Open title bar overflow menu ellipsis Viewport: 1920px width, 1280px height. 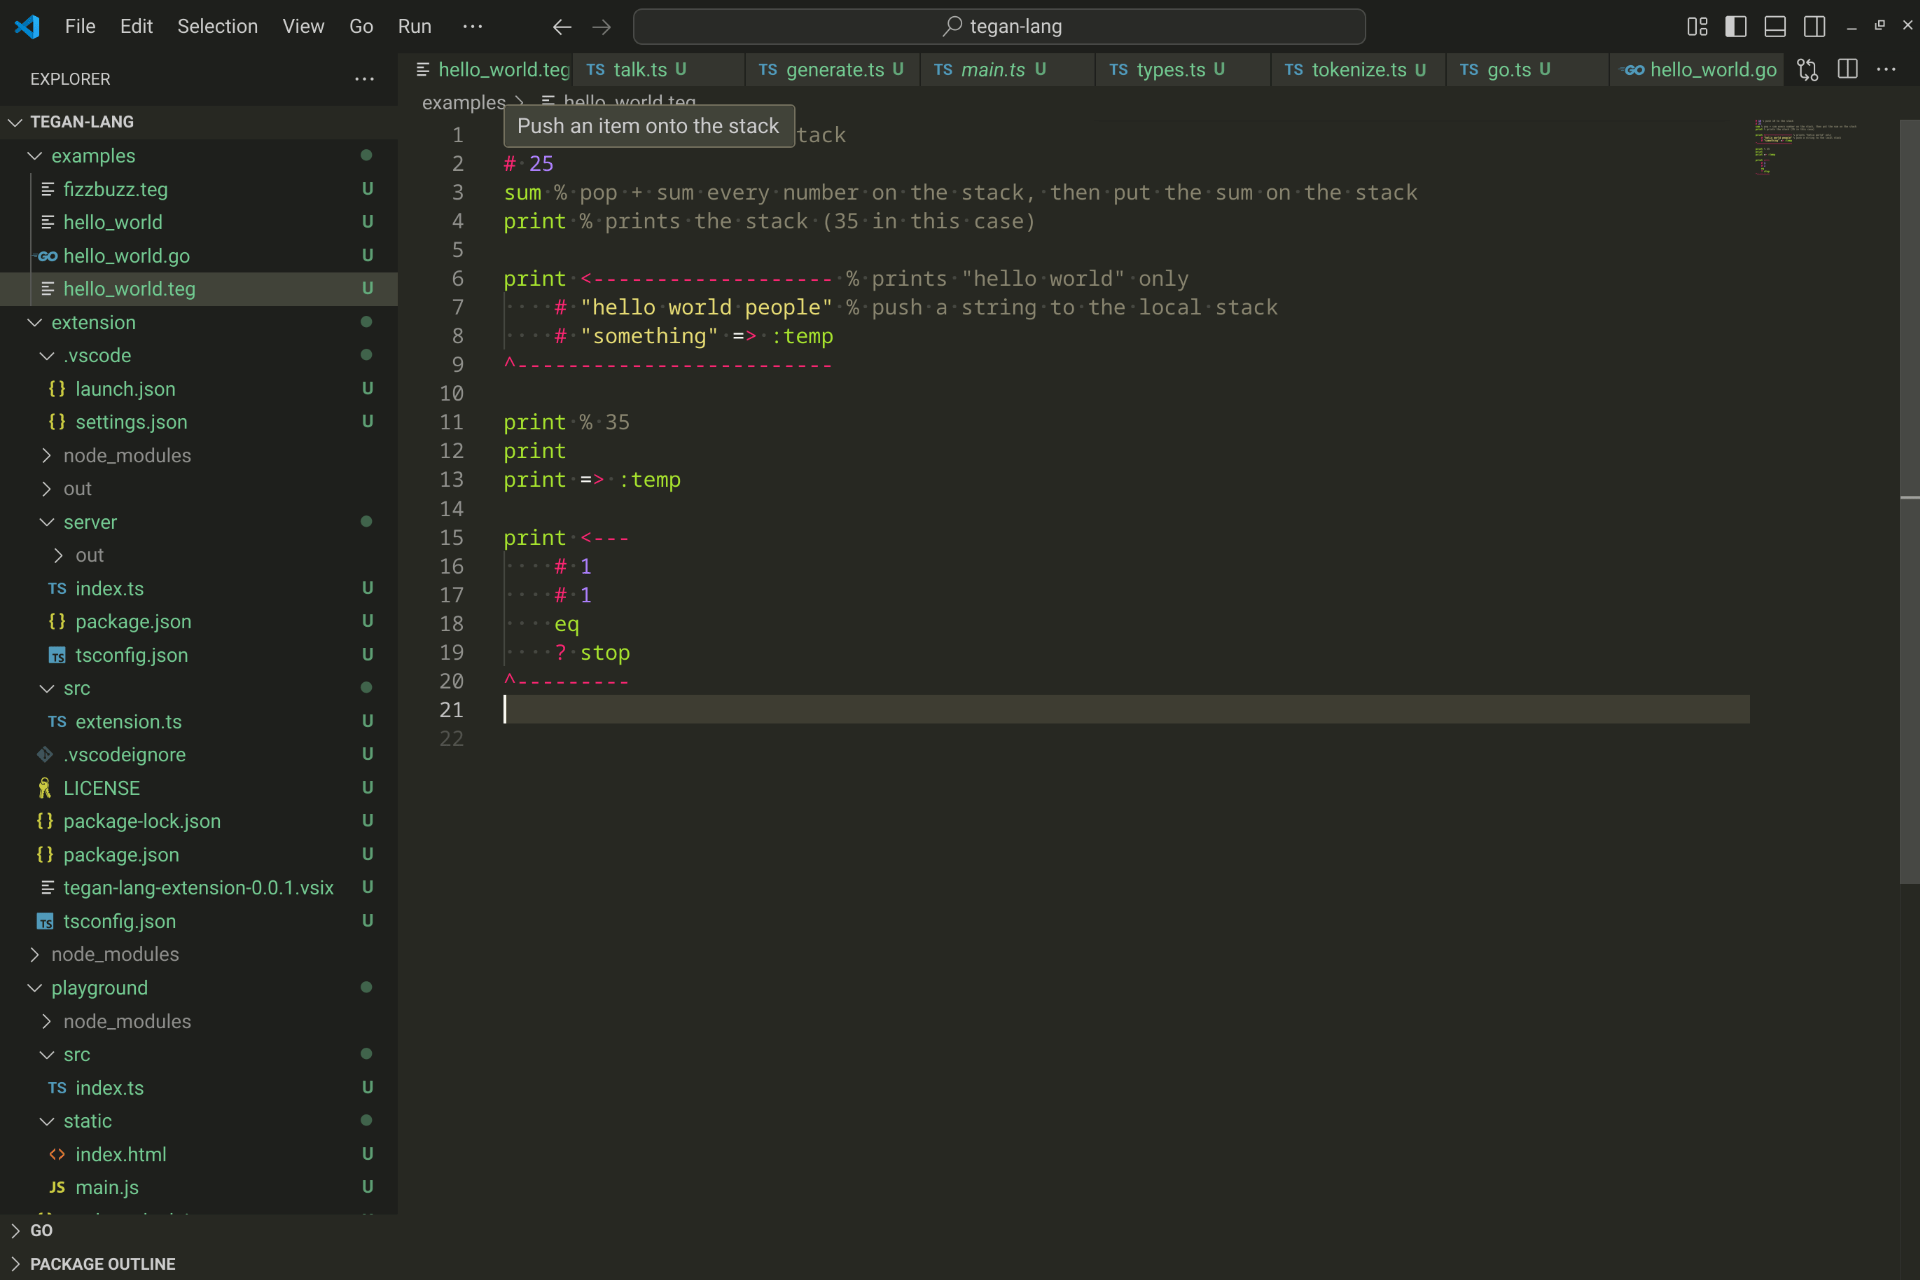[x=472, y=27]
